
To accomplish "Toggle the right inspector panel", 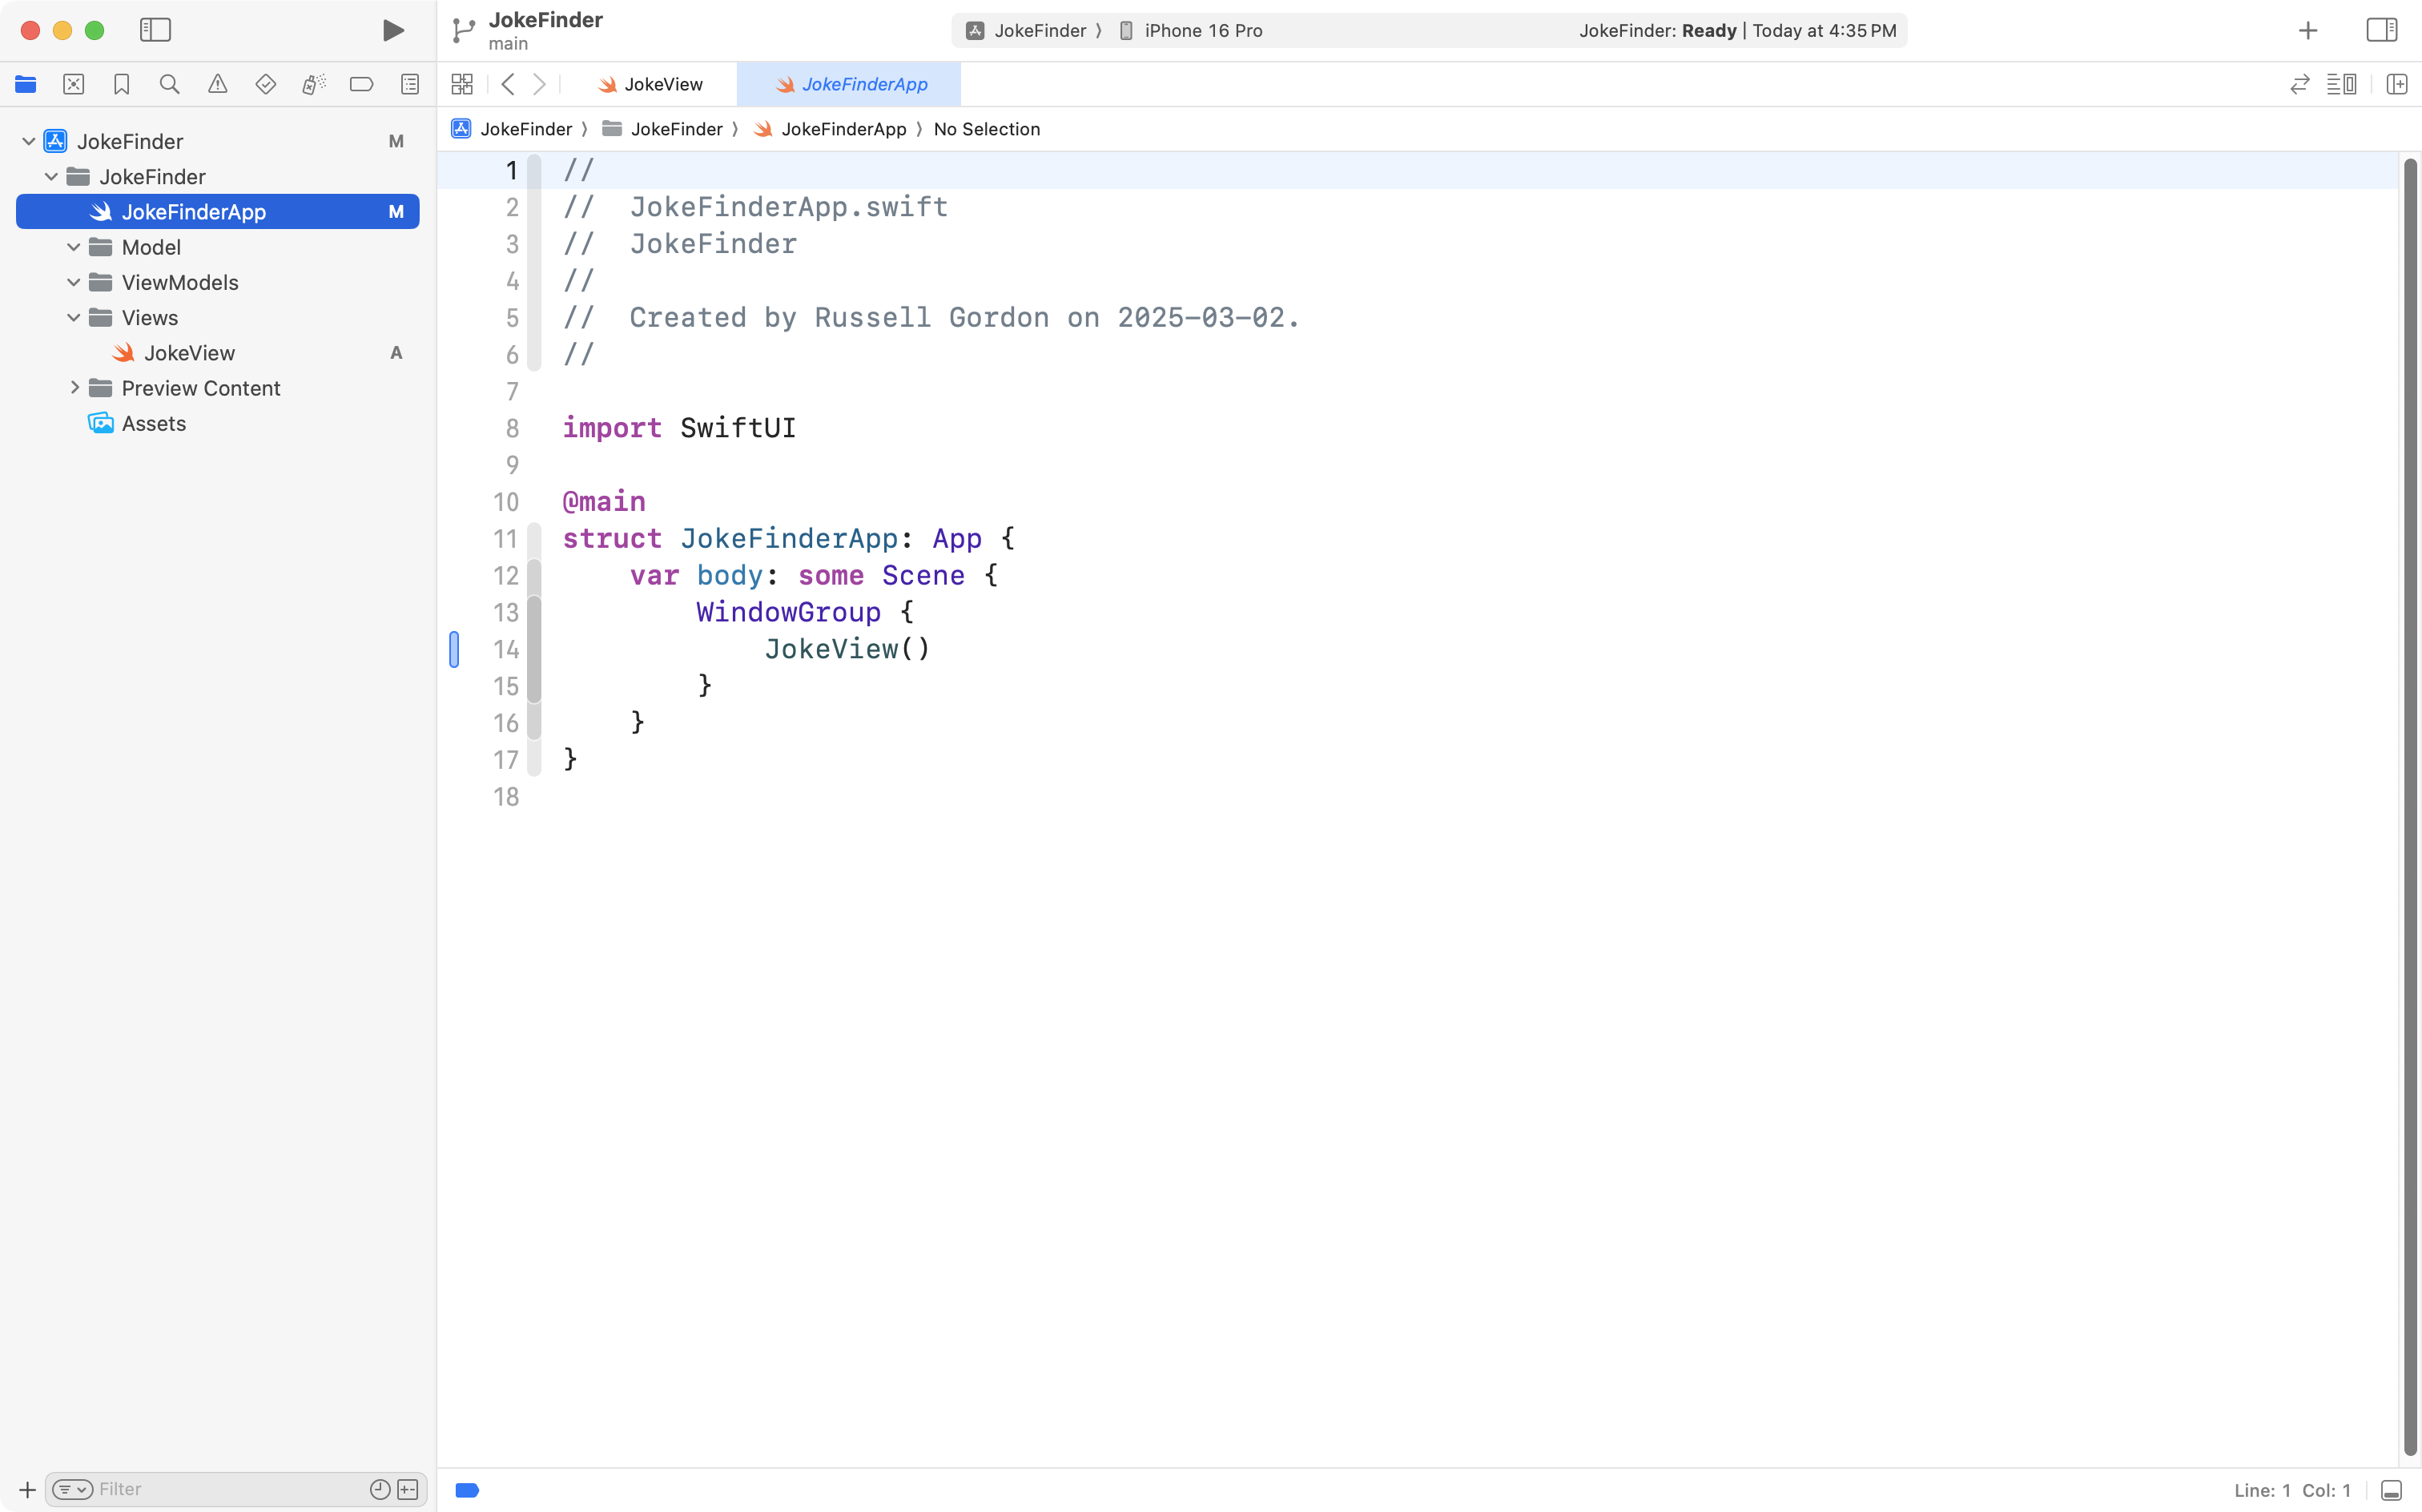I will coord(2381,30).
